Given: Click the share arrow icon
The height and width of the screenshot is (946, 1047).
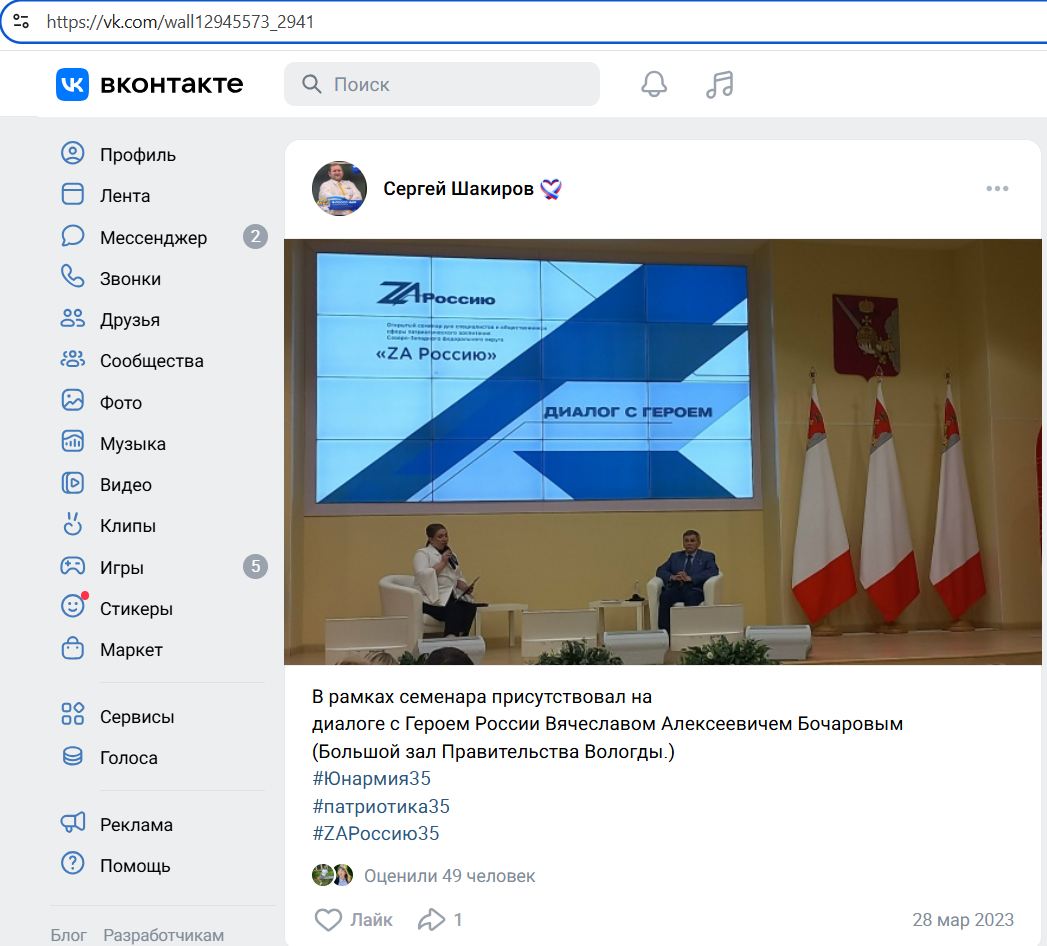Looking at the screenshot, I should (x=431, y=920).
